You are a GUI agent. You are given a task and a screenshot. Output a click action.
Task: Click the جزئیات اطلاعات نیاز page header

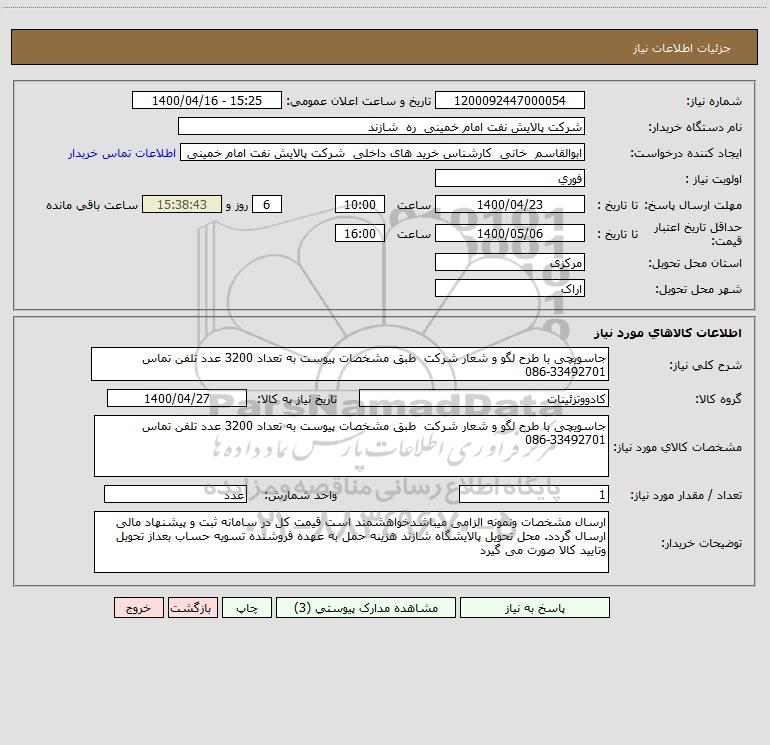[x=682, y=48]
